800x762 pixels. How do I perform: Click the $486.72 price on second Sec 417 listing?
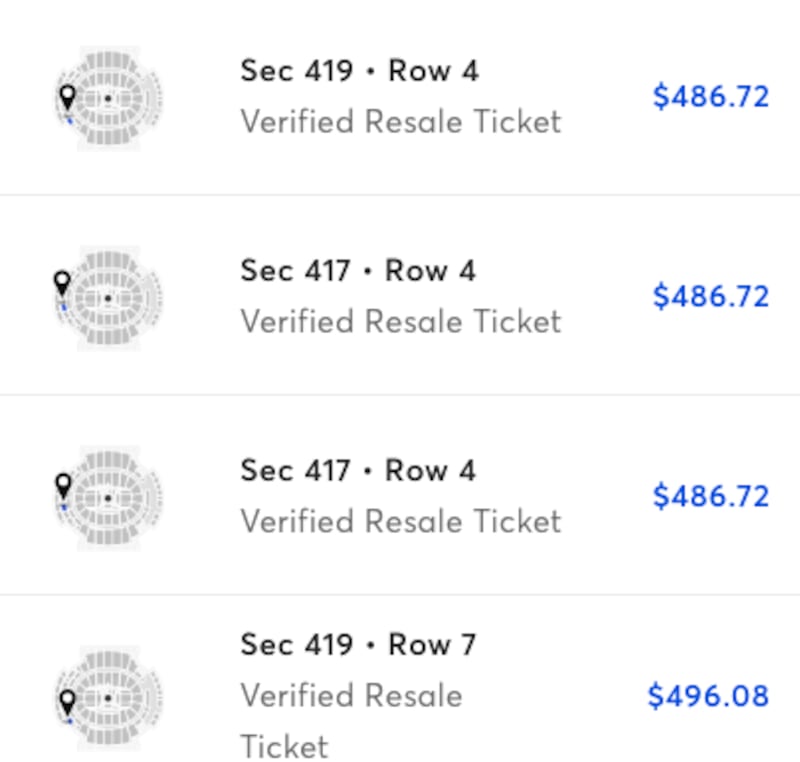click(x=710, y=497)
